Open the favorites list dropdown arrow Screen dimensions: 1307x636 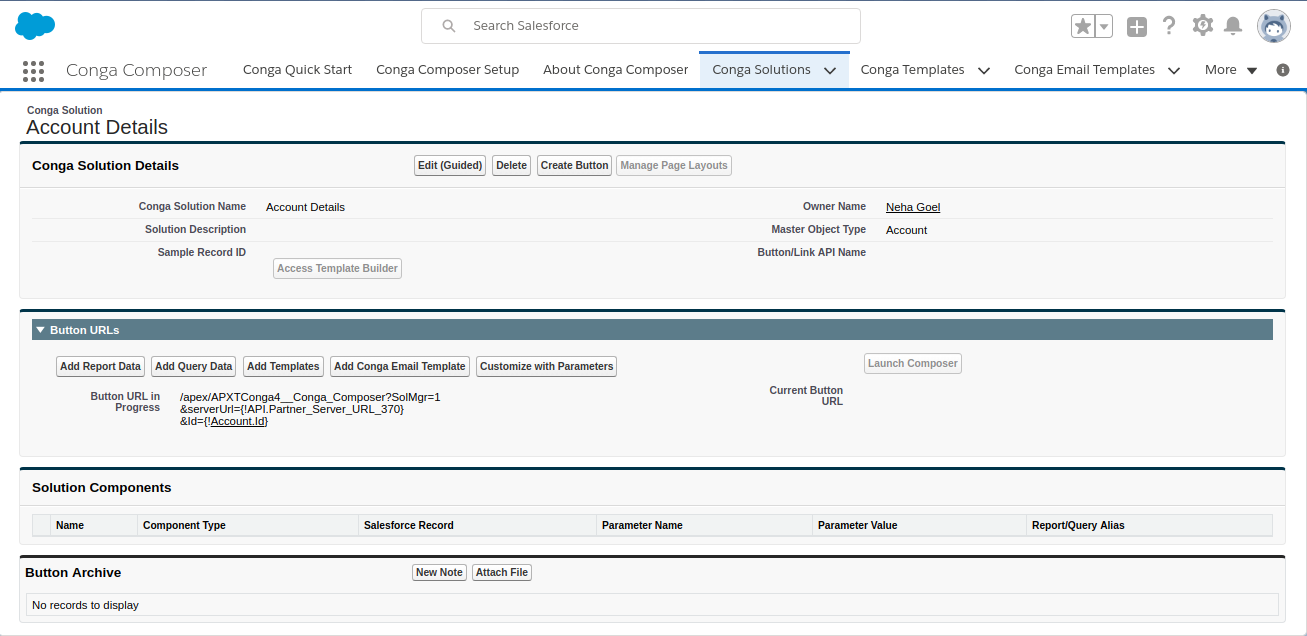tap(1104, 27)
